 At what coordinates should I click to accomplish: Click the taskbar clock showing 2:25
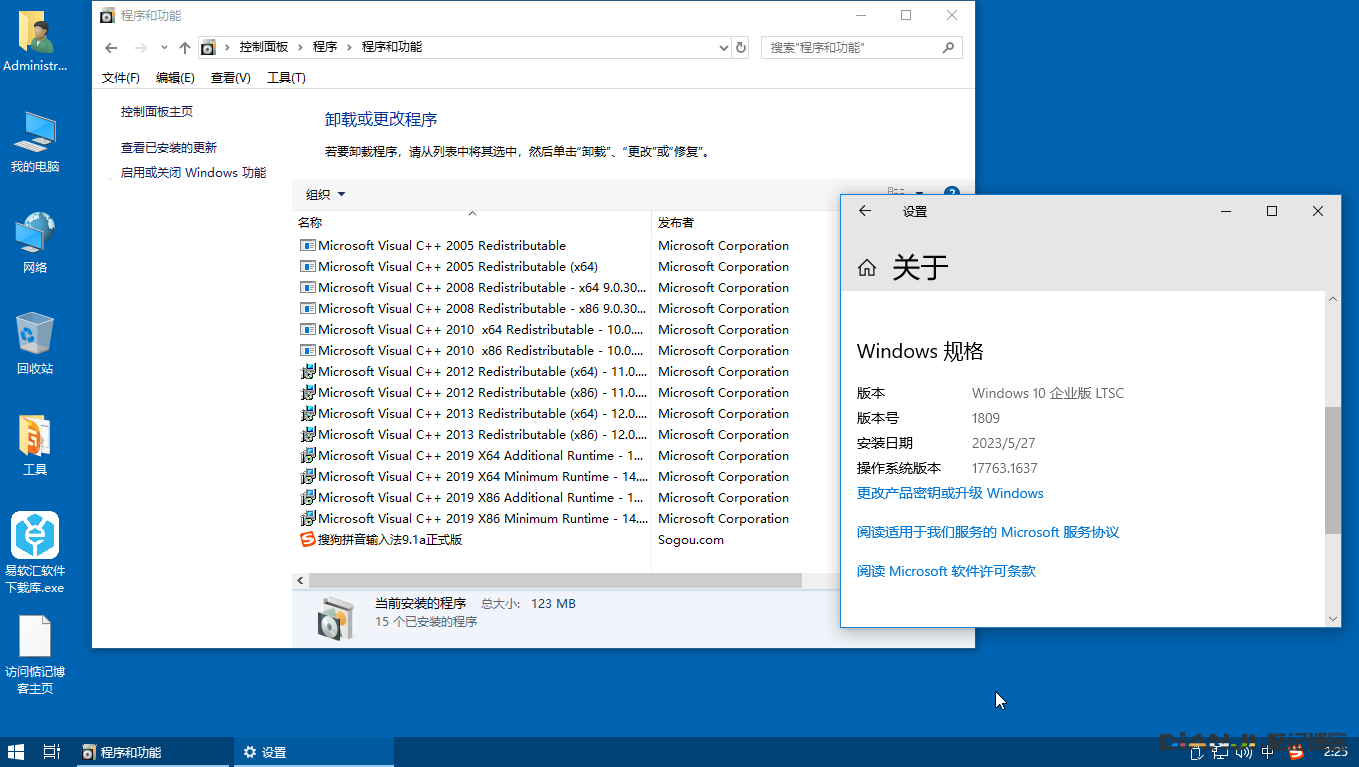[1335, 752]
